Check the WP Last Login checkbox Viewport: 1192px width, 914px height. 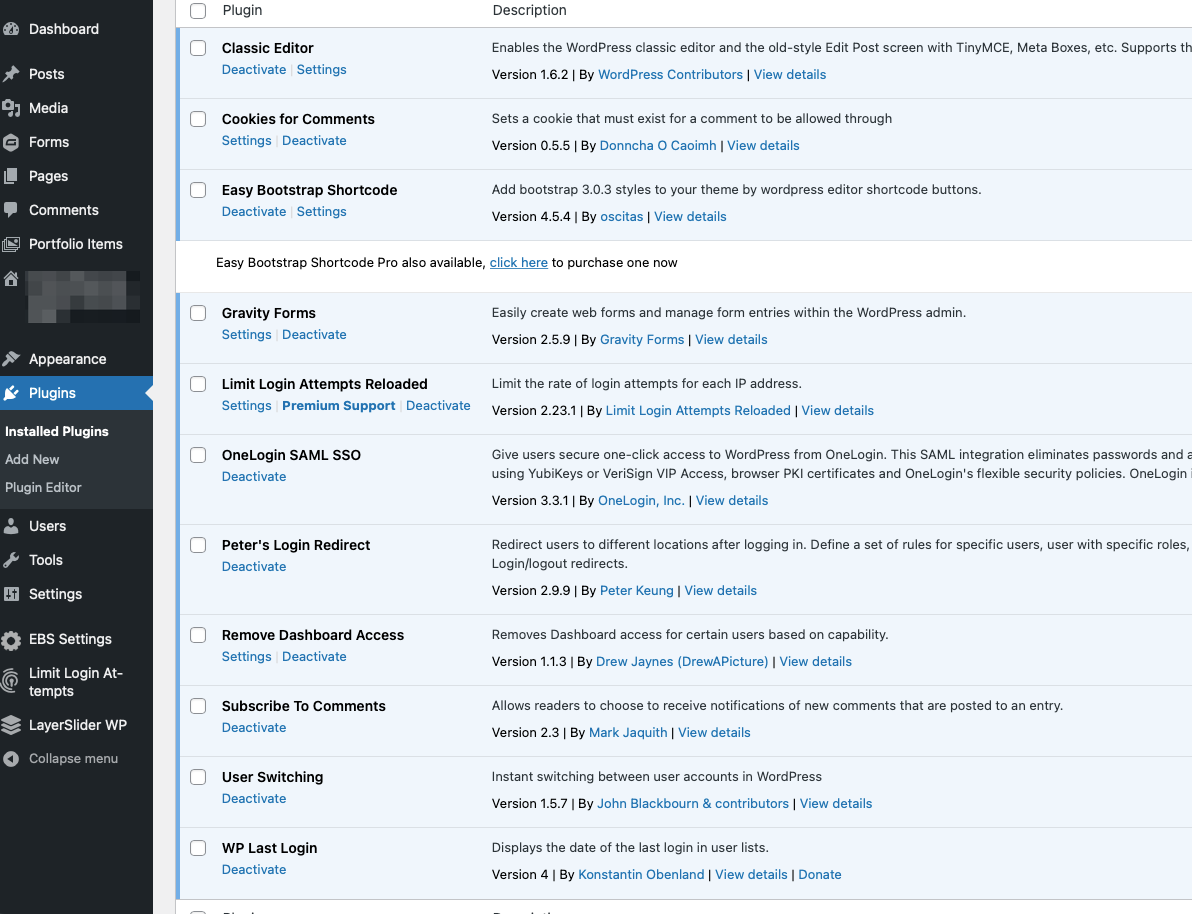pyautogui.click(x=198, y=849)
